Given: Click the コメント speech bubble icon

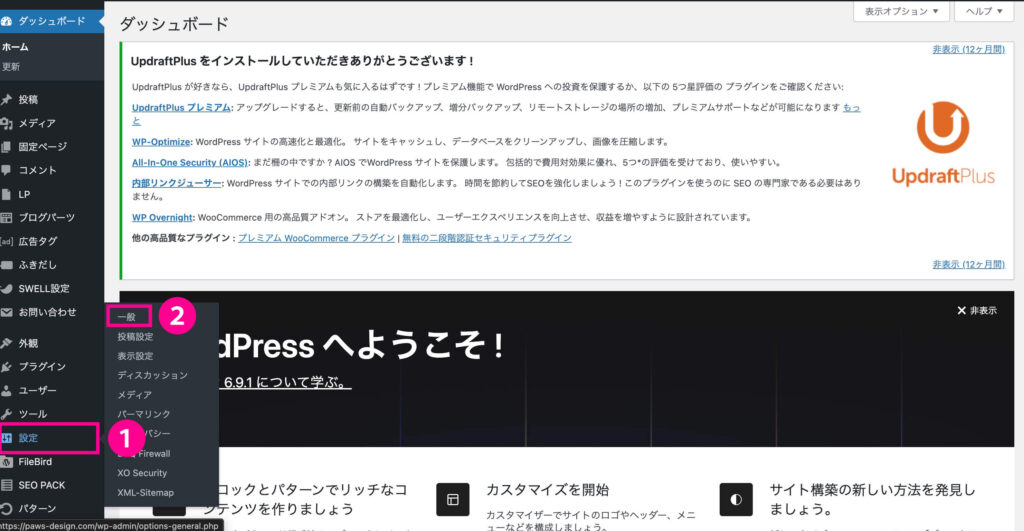Looking at the screenshot, I should click(x=8, y=171).
